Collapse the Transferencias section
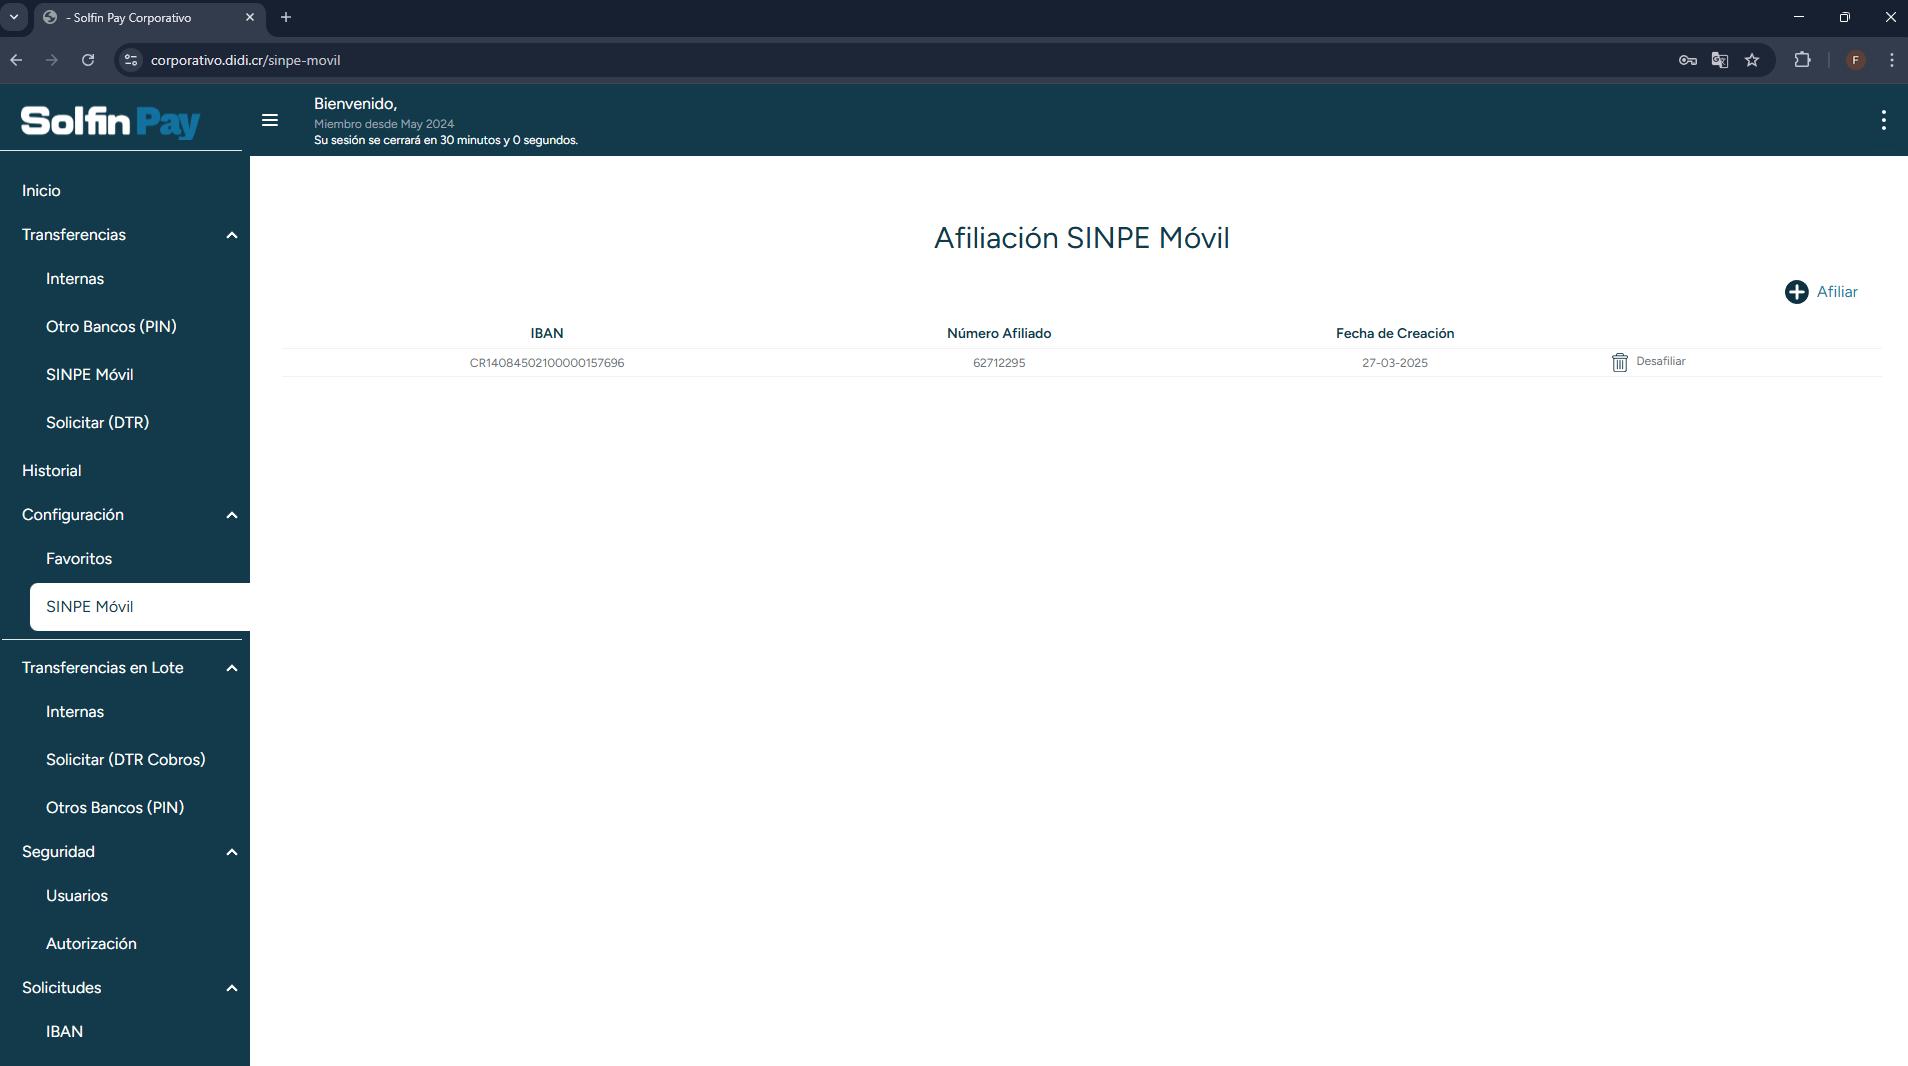 [x=232, y=235]
